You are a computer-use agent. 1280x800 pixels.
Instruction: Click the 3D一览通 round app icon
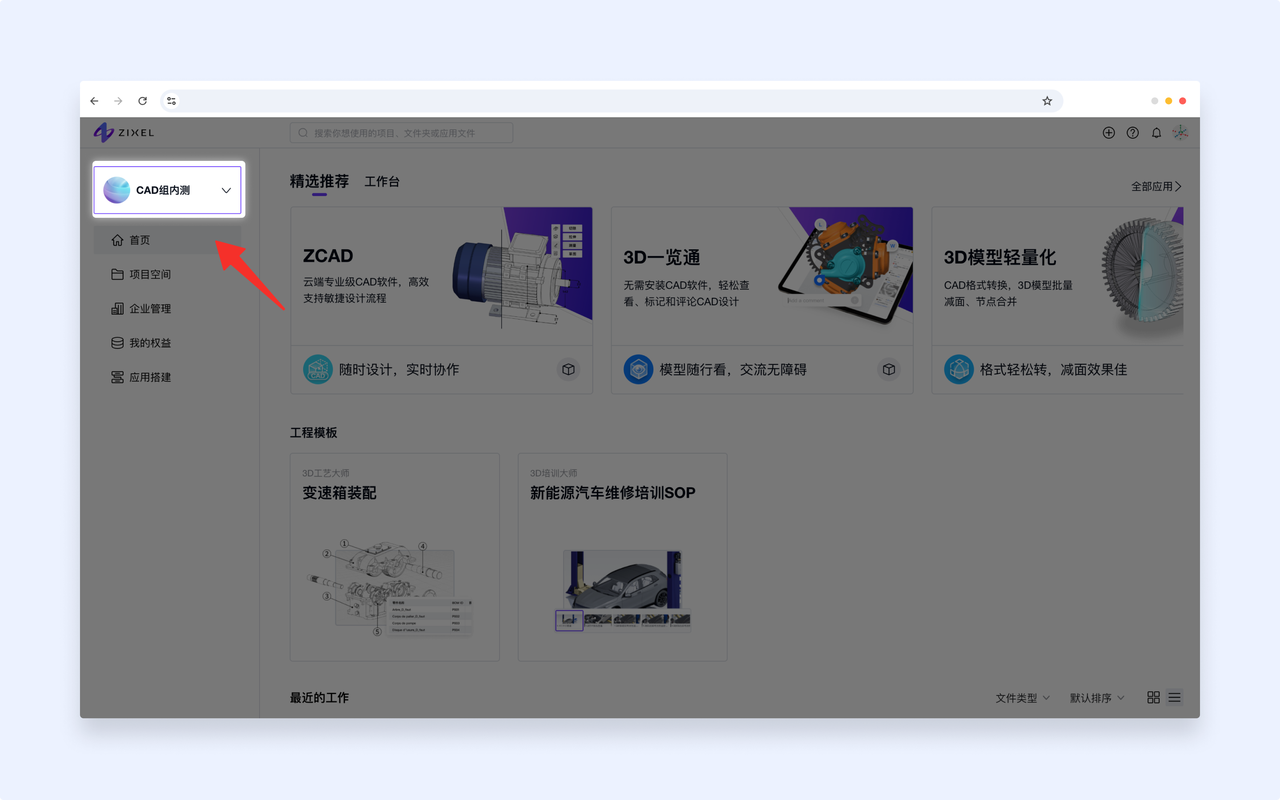[x=638, y=369]
